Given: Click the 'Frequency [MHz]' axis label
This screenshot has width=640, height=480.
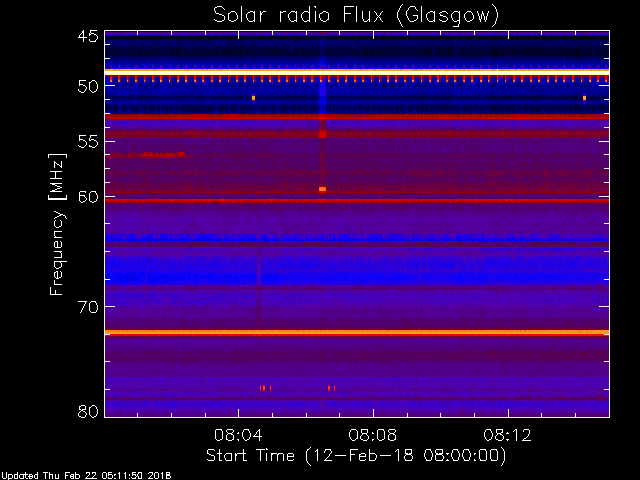Looking at the screenshot, I should pyautogui.click(x=57, y=224).
